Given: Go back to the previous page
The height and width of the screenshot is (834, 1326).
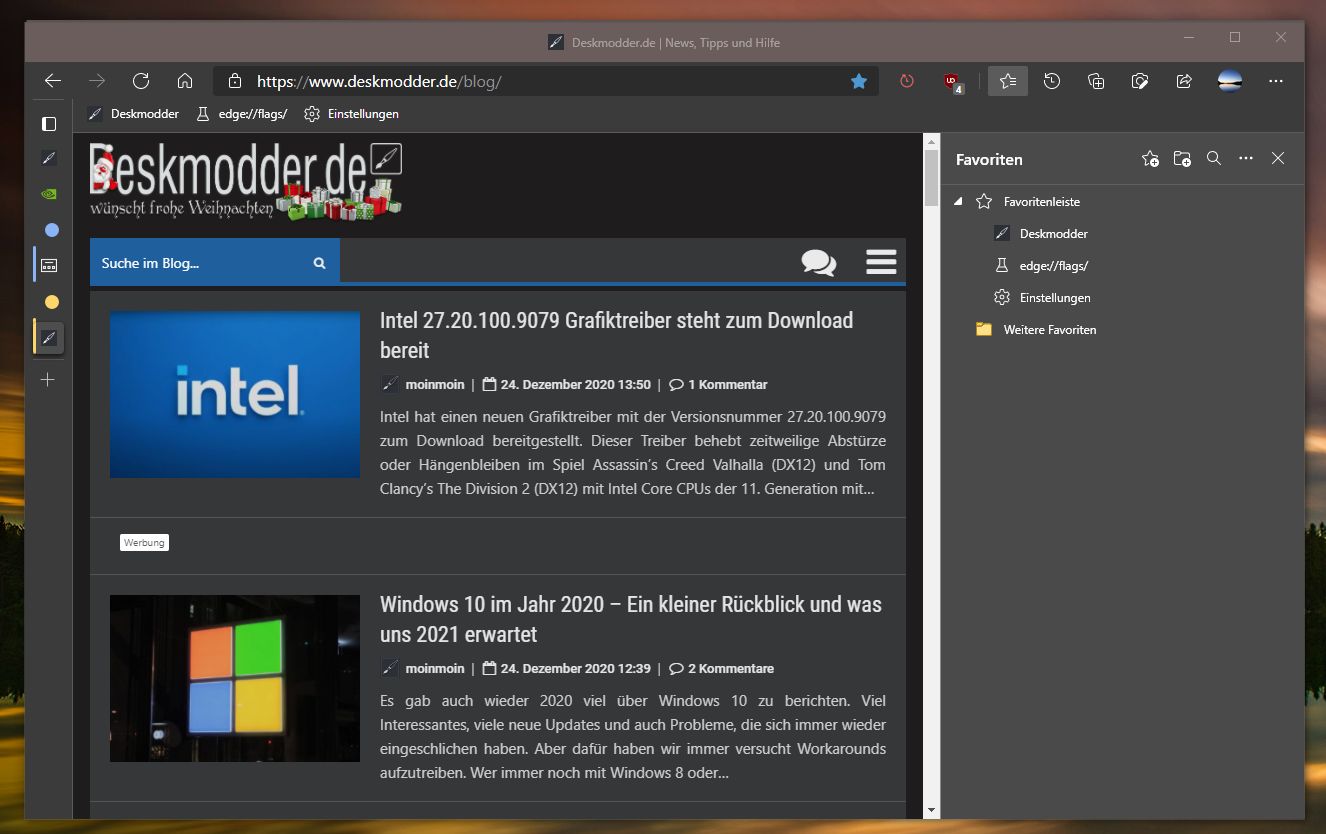Looking at the screenshot, I should tap(53, 81).
